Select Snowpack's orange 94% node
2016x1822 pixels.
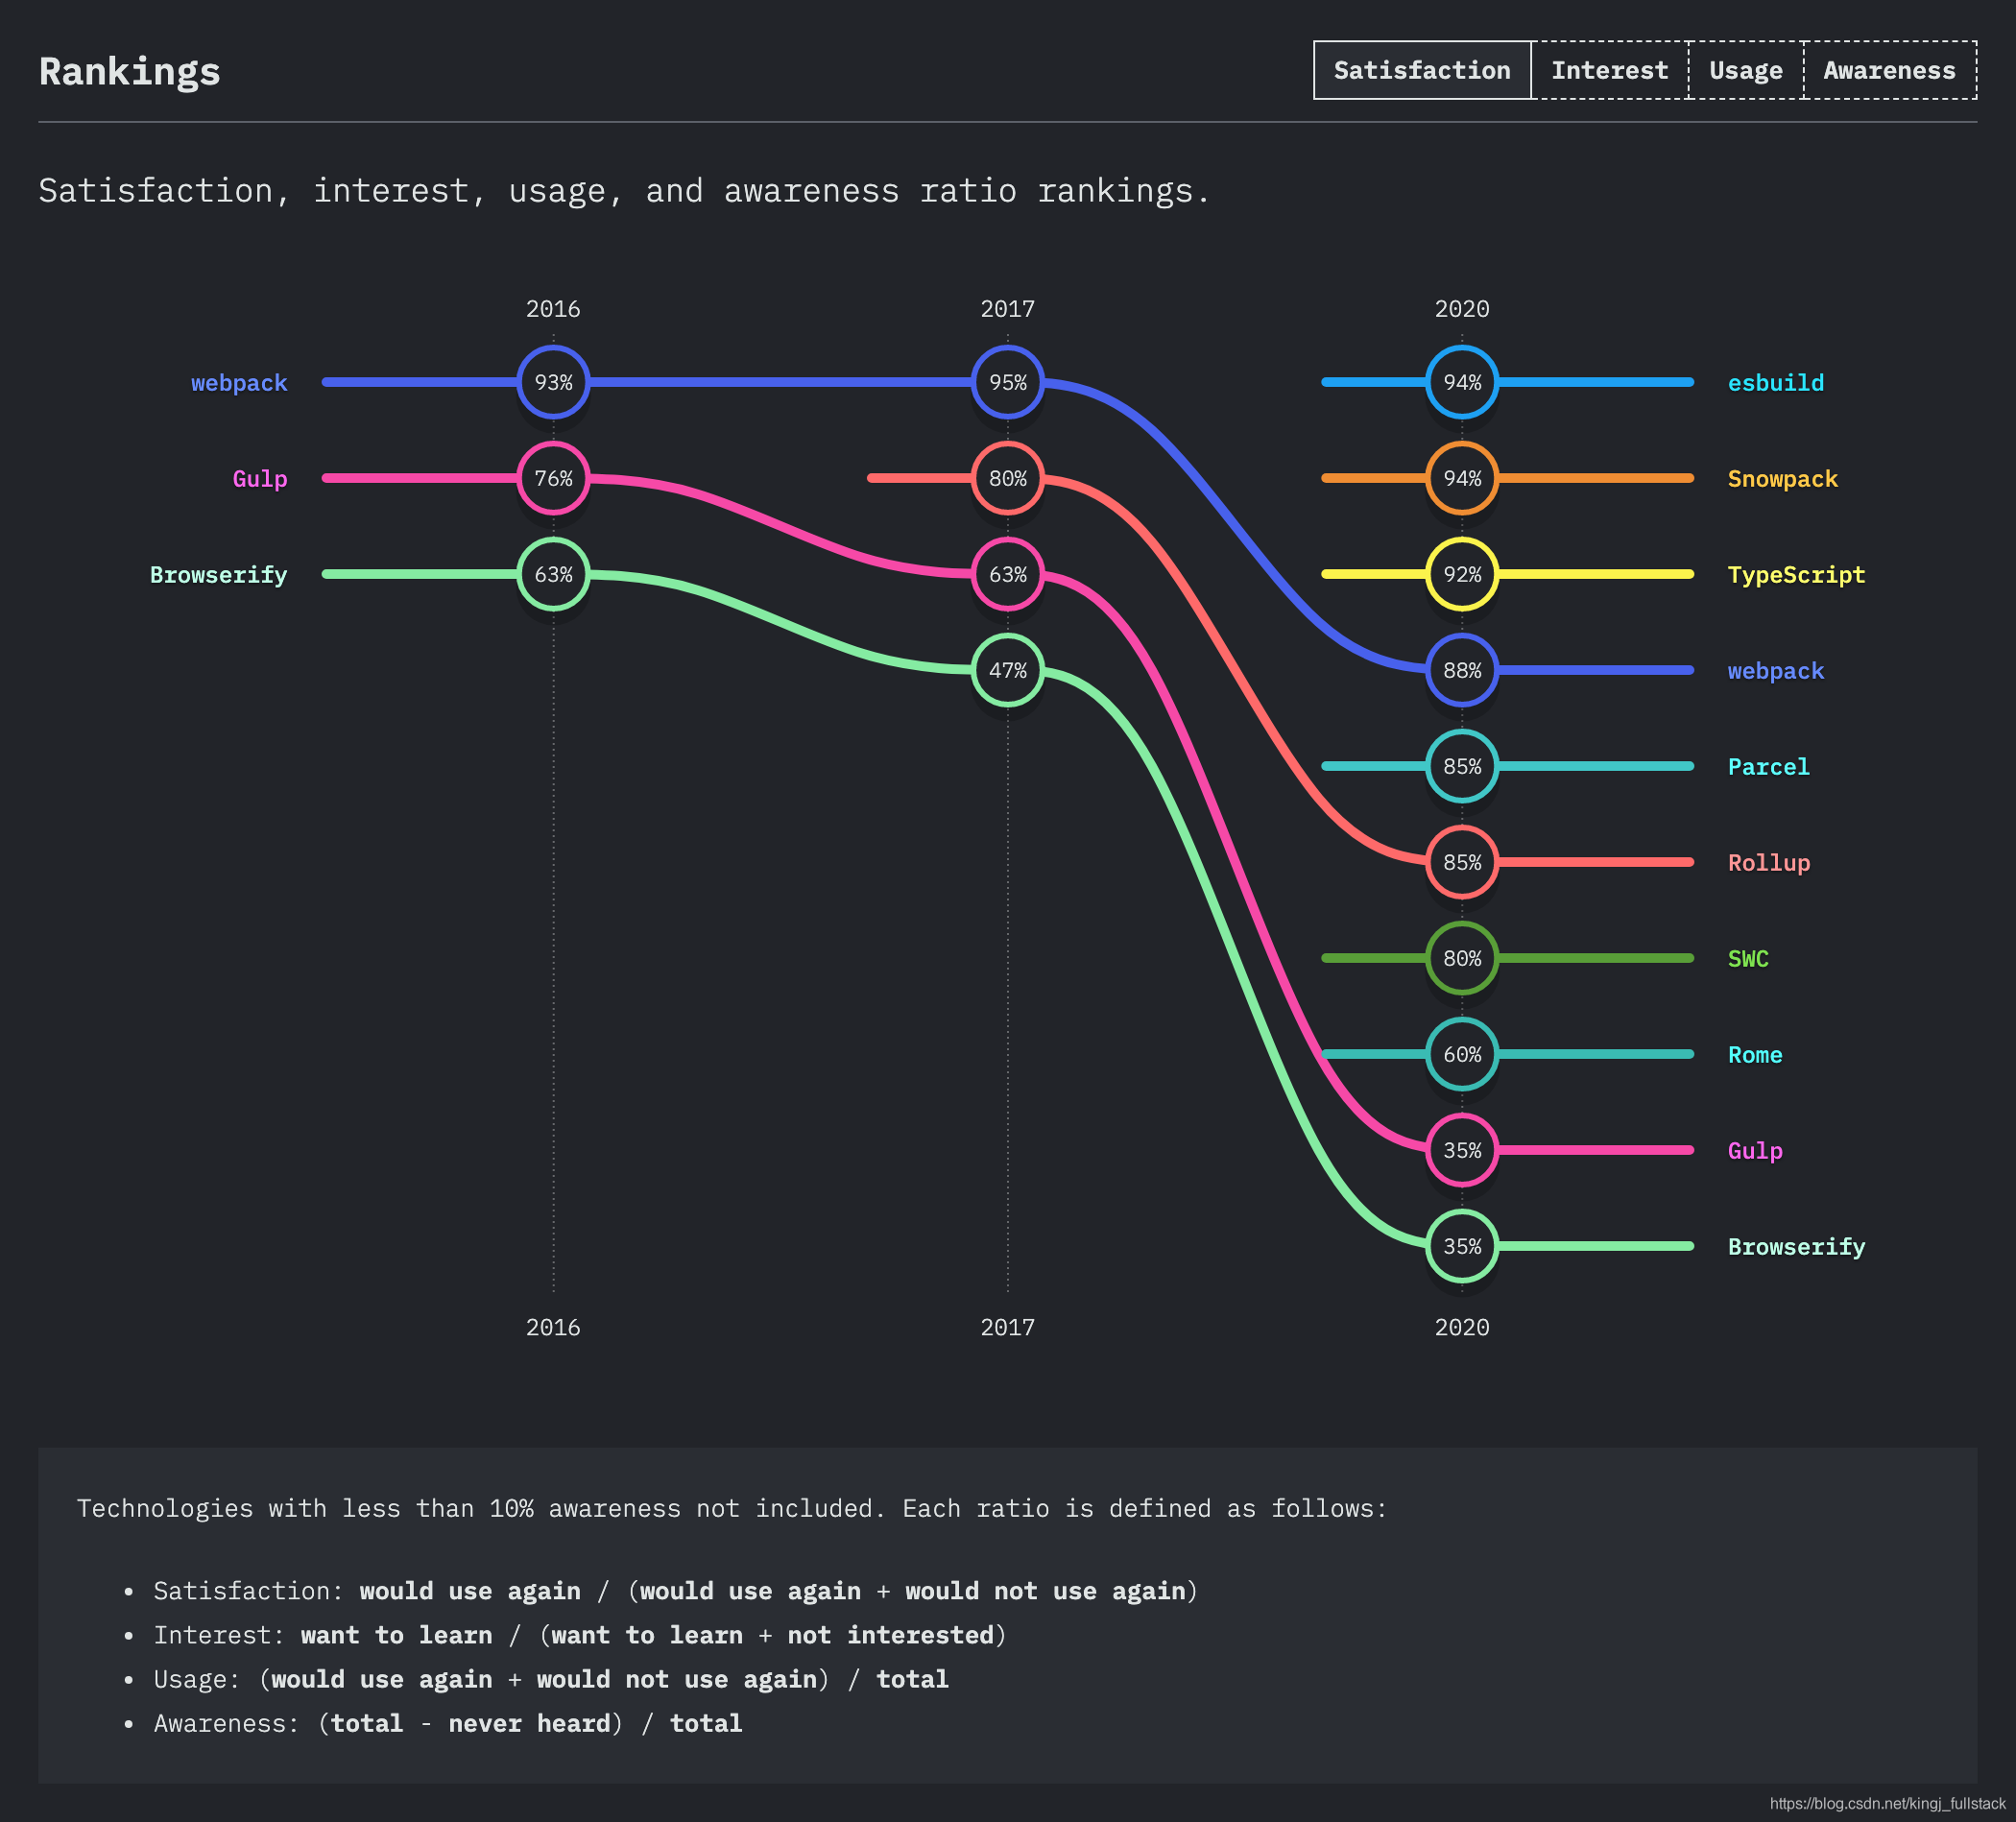[1461, 478]
